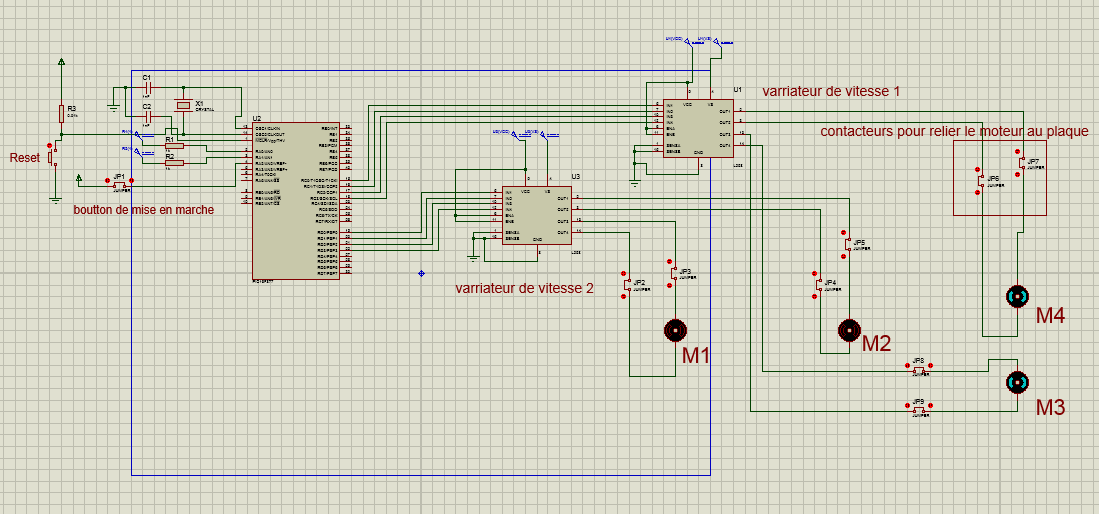Image resolution: width=1099 pixels, height=514 pixels.
Task: Click the ground symbol below U1 sense pins
Action: pos(634,184)
